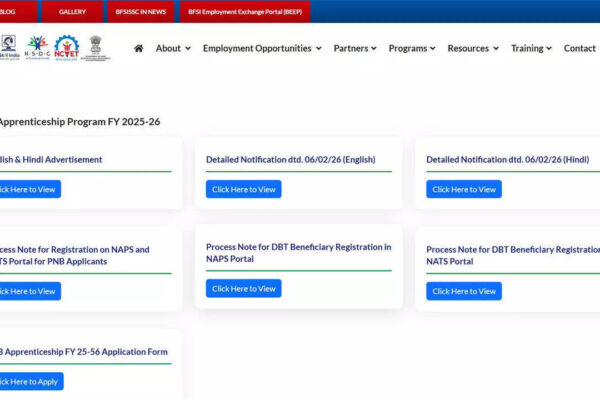Viewport: 600px width, 400px height.
Task: View DBT Beneficiary Registration NAPS Portal note
Action: click(x=243, y=289)
